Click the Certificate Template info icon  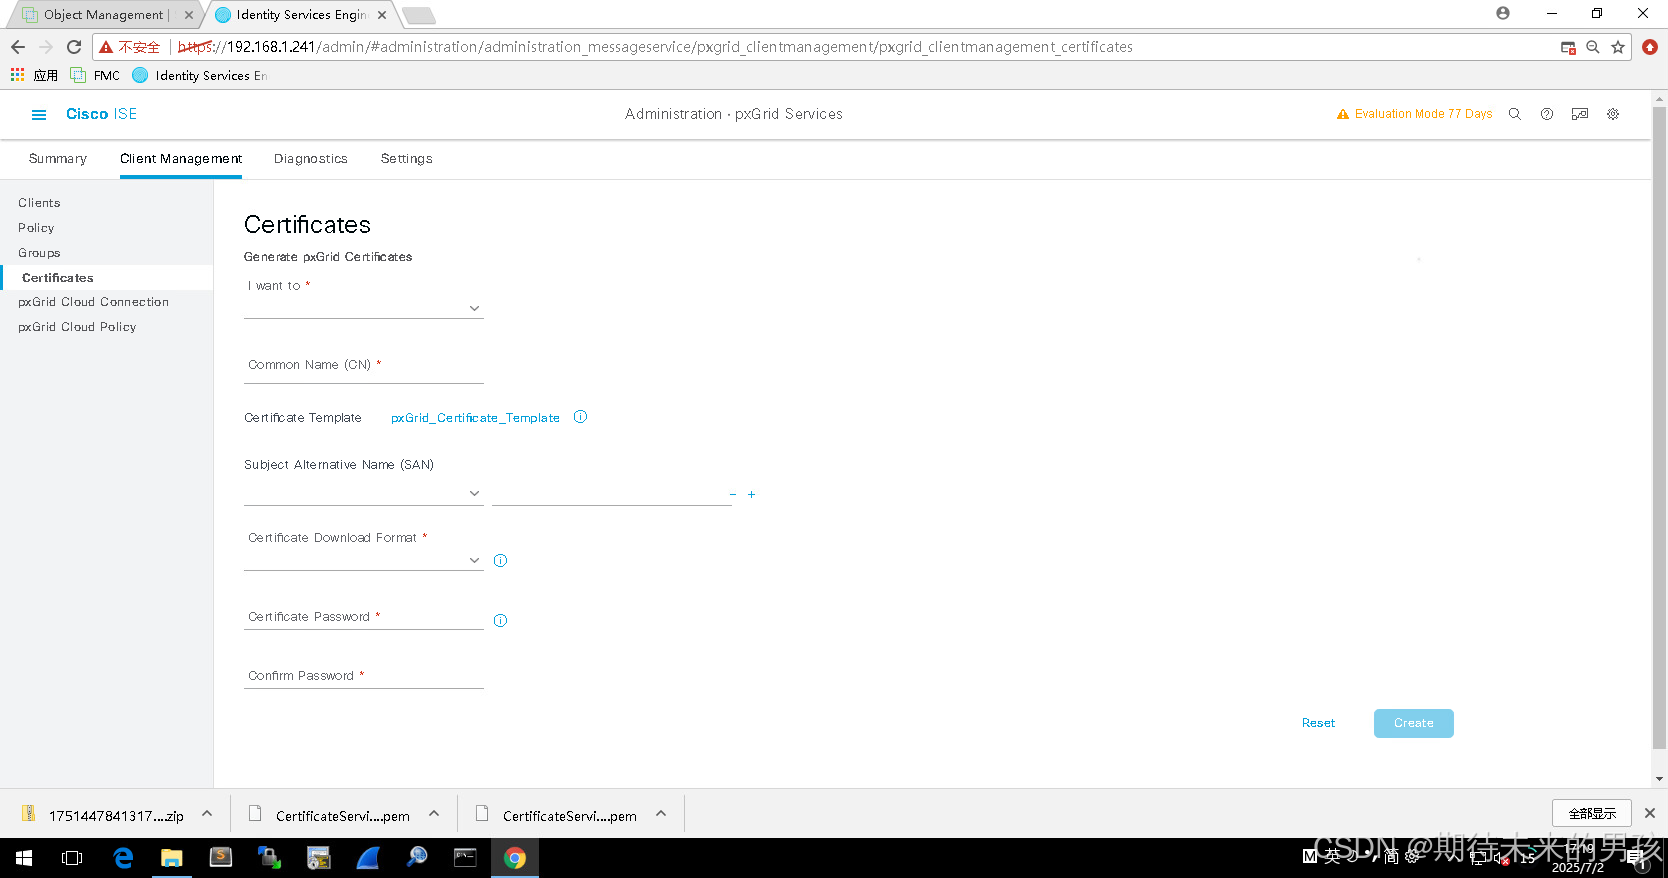(580, 417)
